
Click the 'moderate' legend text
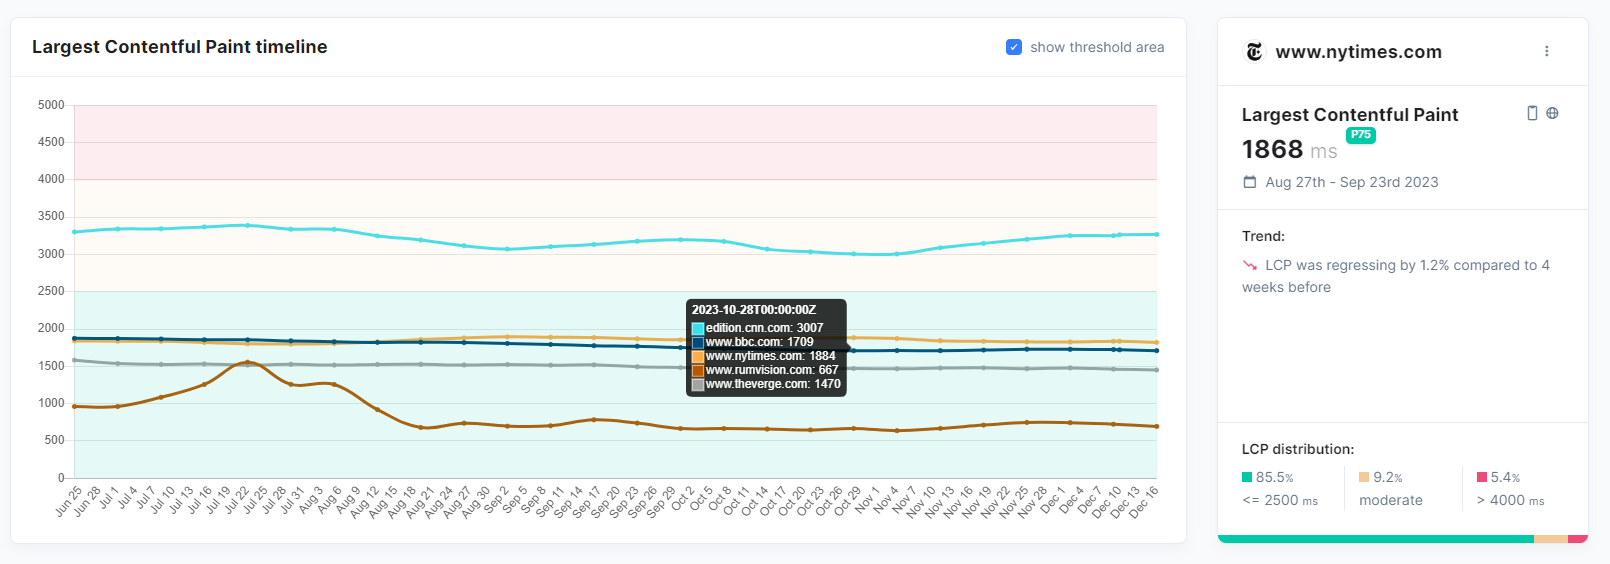pyautogui.click(x=1391, y=500)
